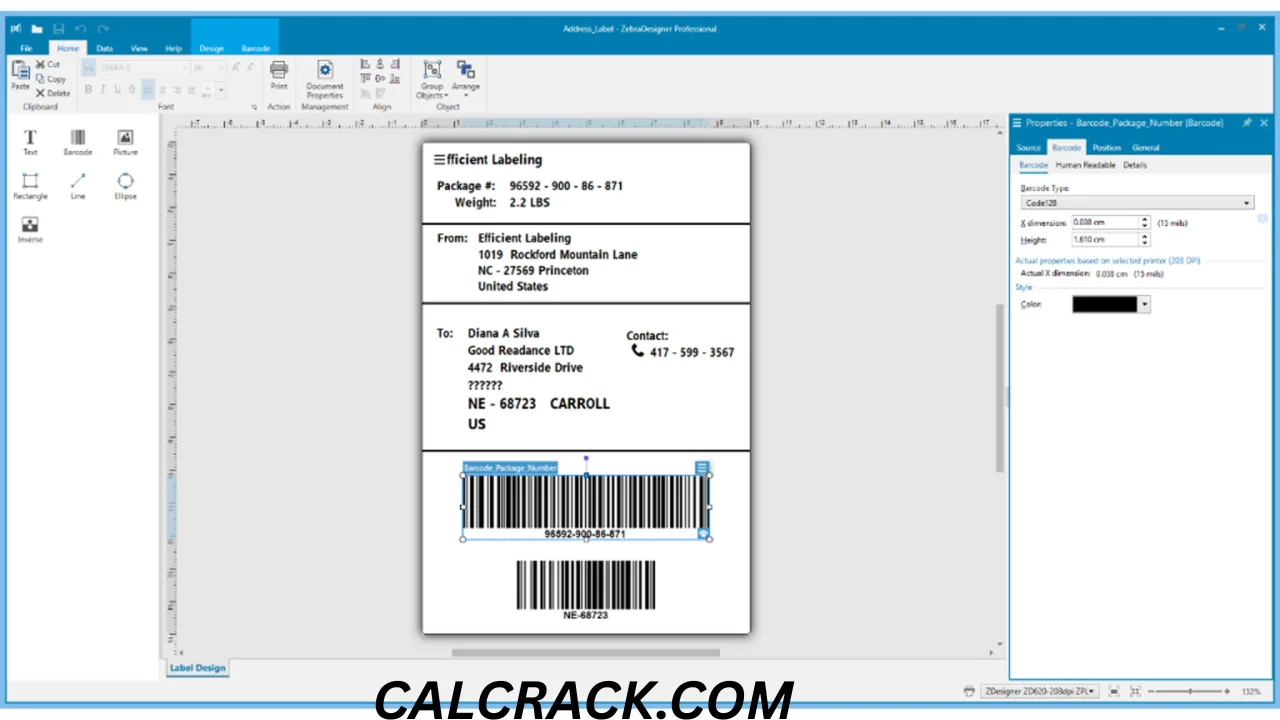
Task: Select the Rectangle tool
Action: 30,186
